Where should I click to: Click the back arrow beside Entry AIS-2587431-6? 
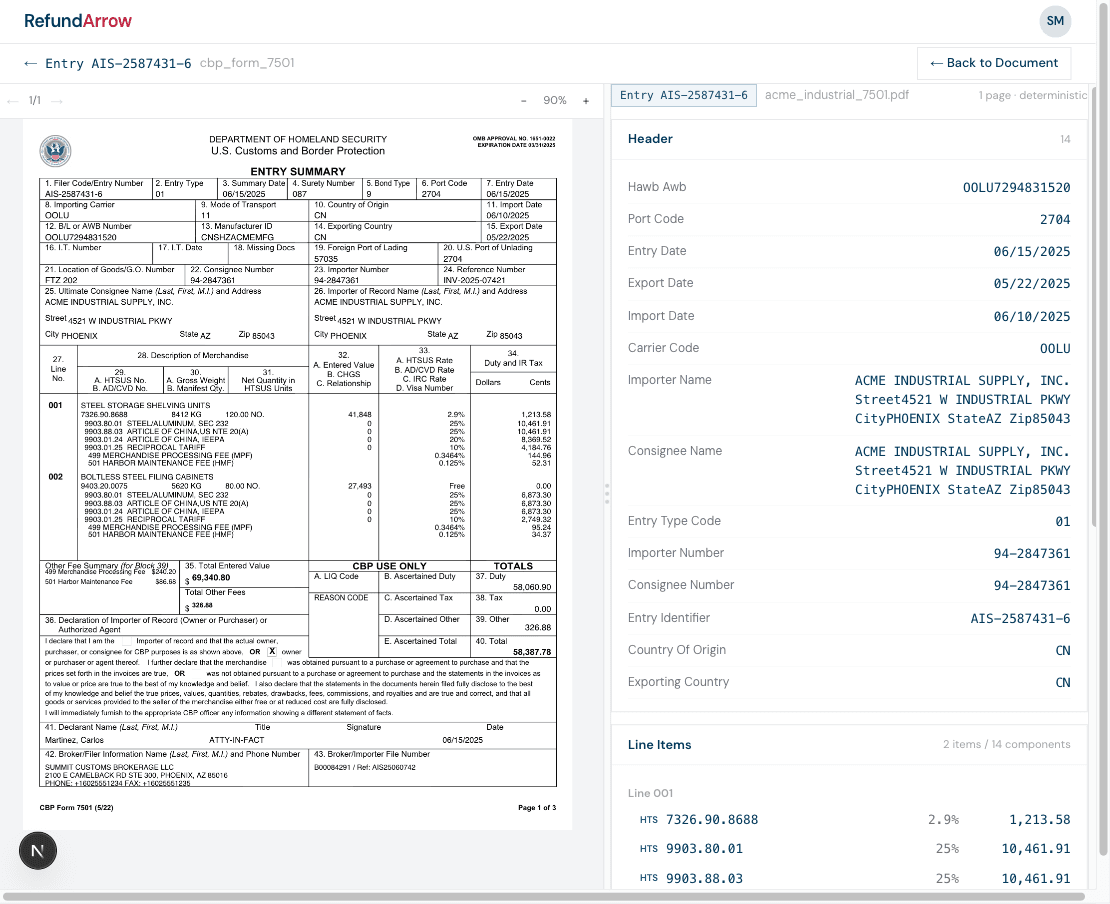point(30,62)
